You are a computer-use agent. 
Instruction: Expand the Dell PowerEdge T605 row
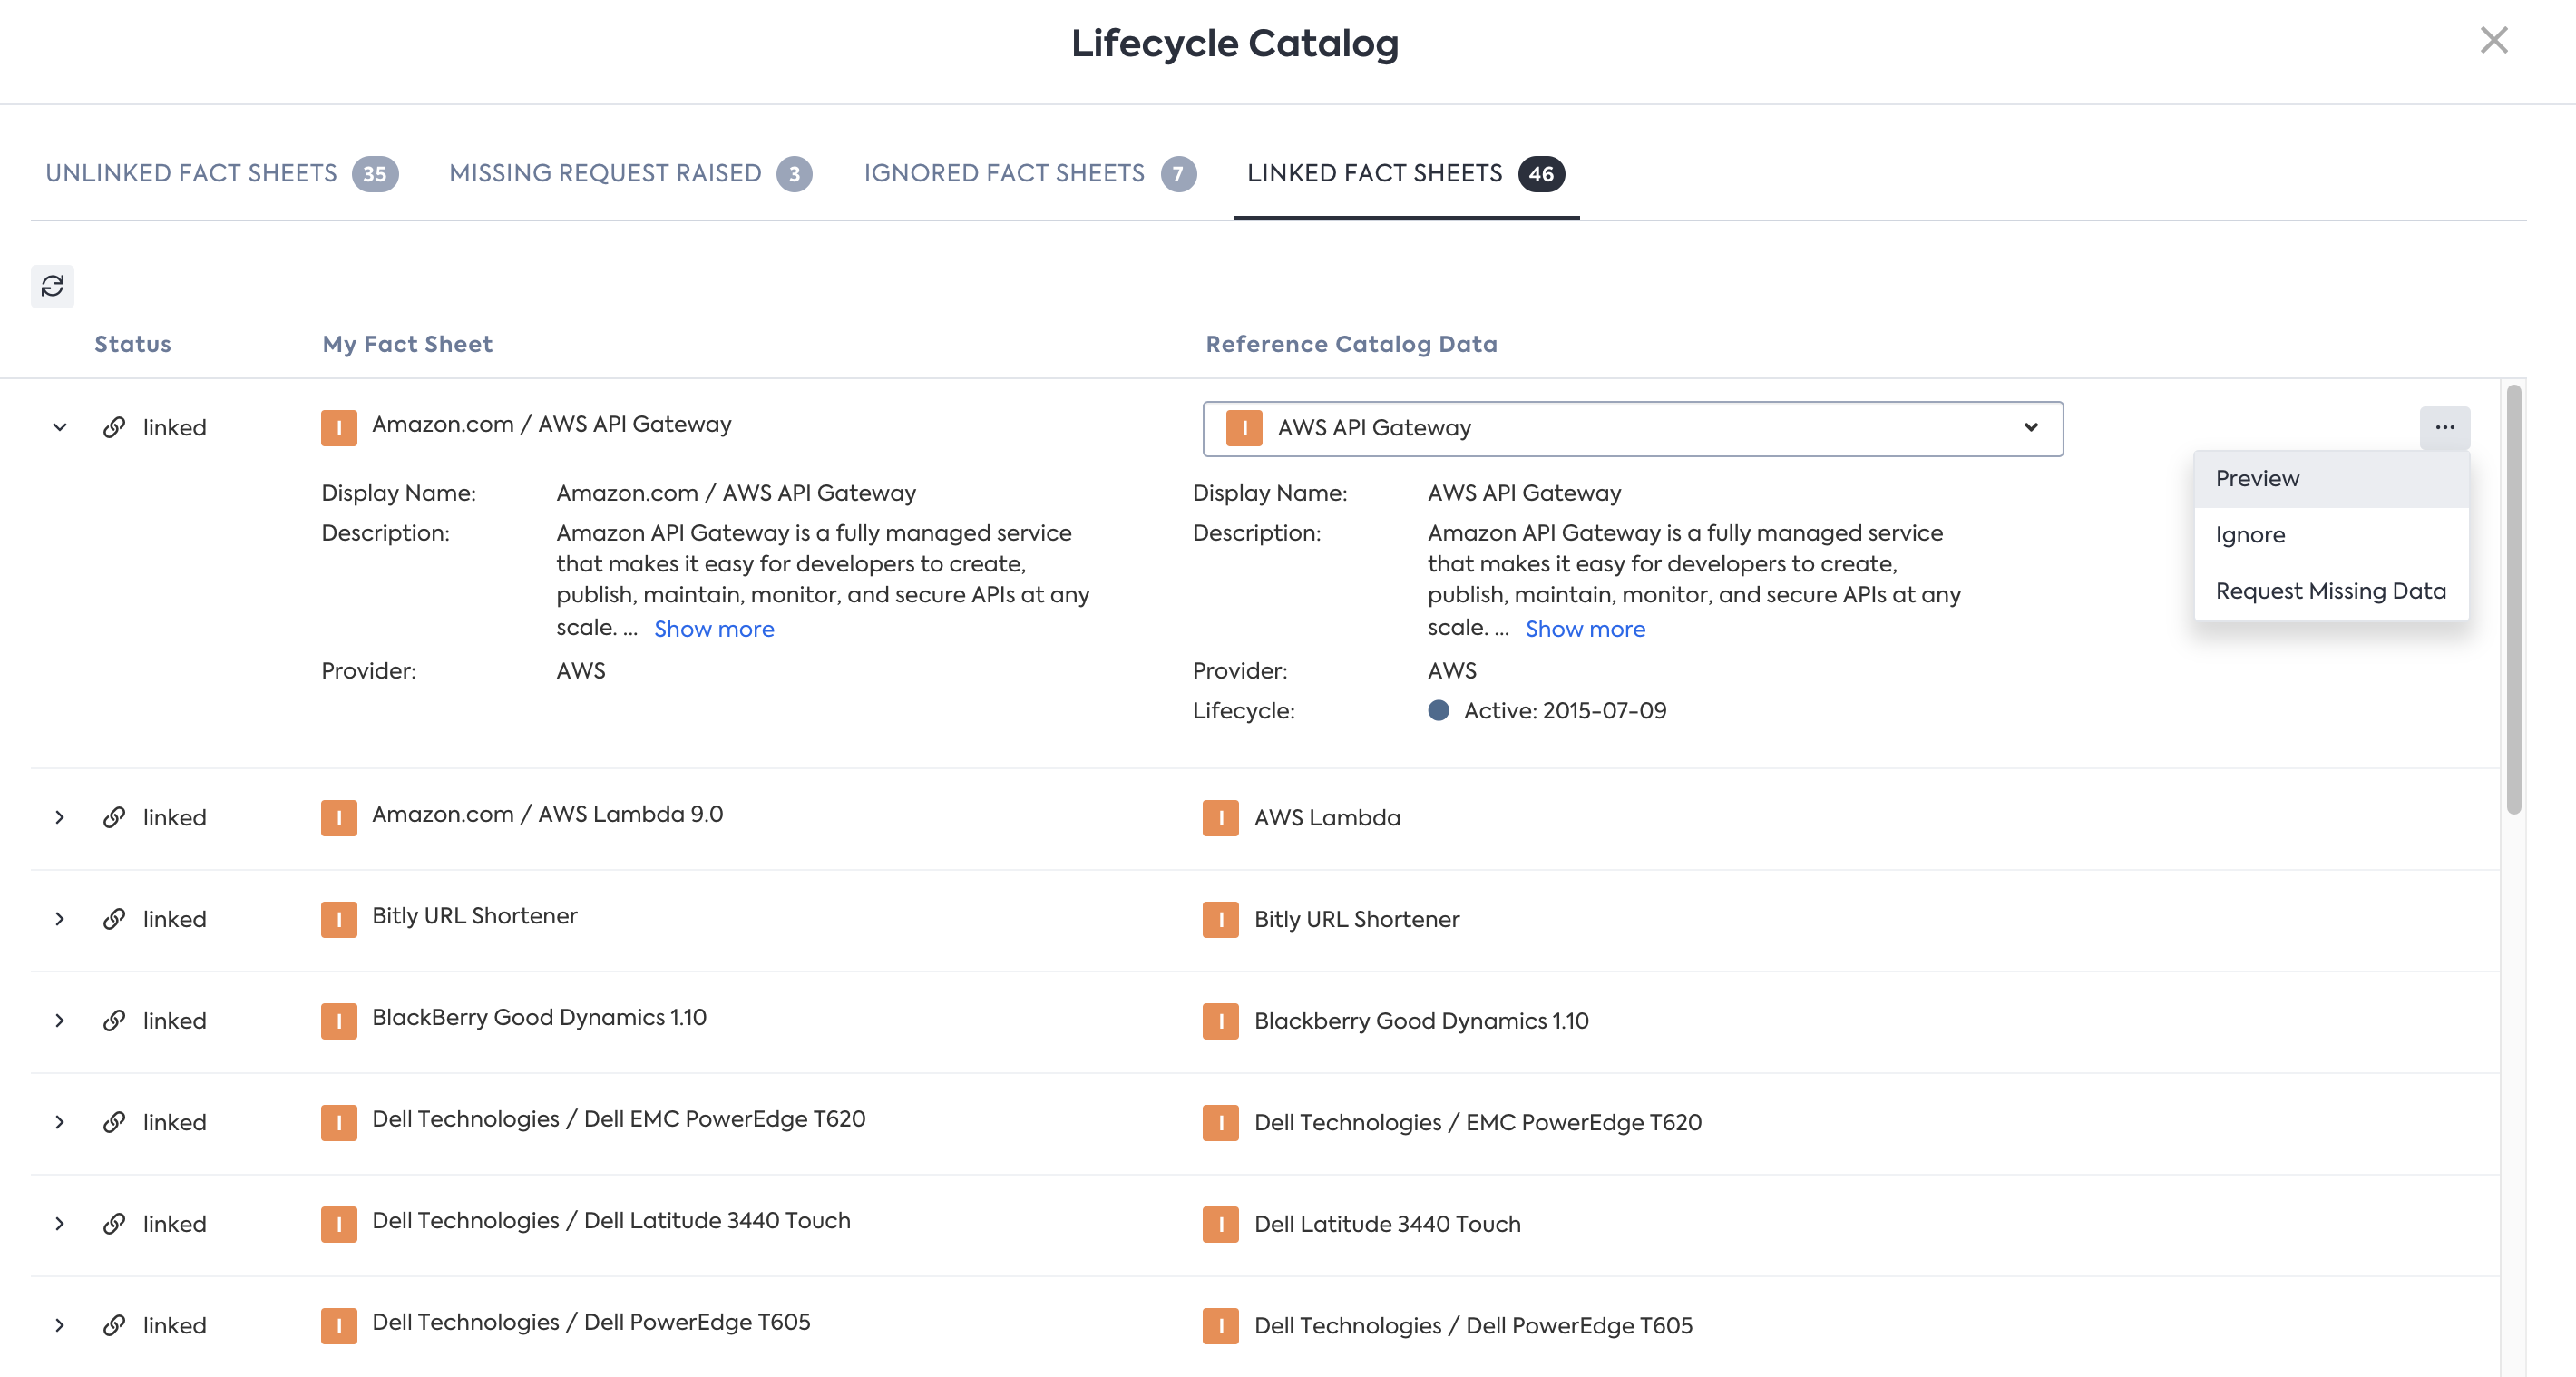point(60,1325)
